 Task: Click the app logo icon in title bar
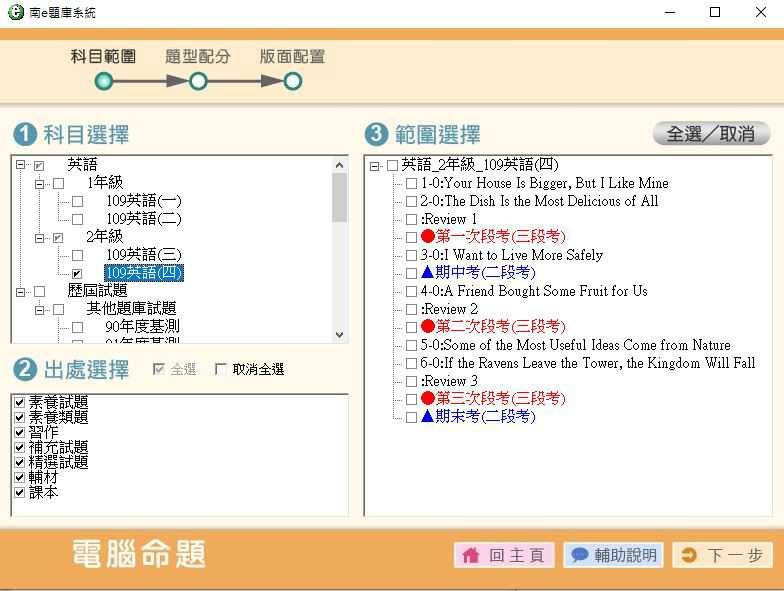pyautogui.click(x=16, y=12)
